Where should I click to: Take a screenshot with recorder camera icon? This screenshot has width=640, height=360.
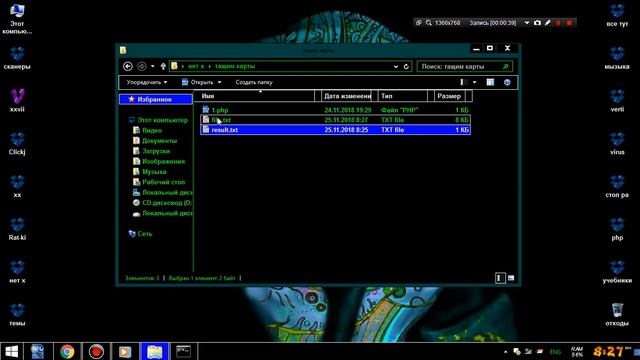(x=537, y=23)
